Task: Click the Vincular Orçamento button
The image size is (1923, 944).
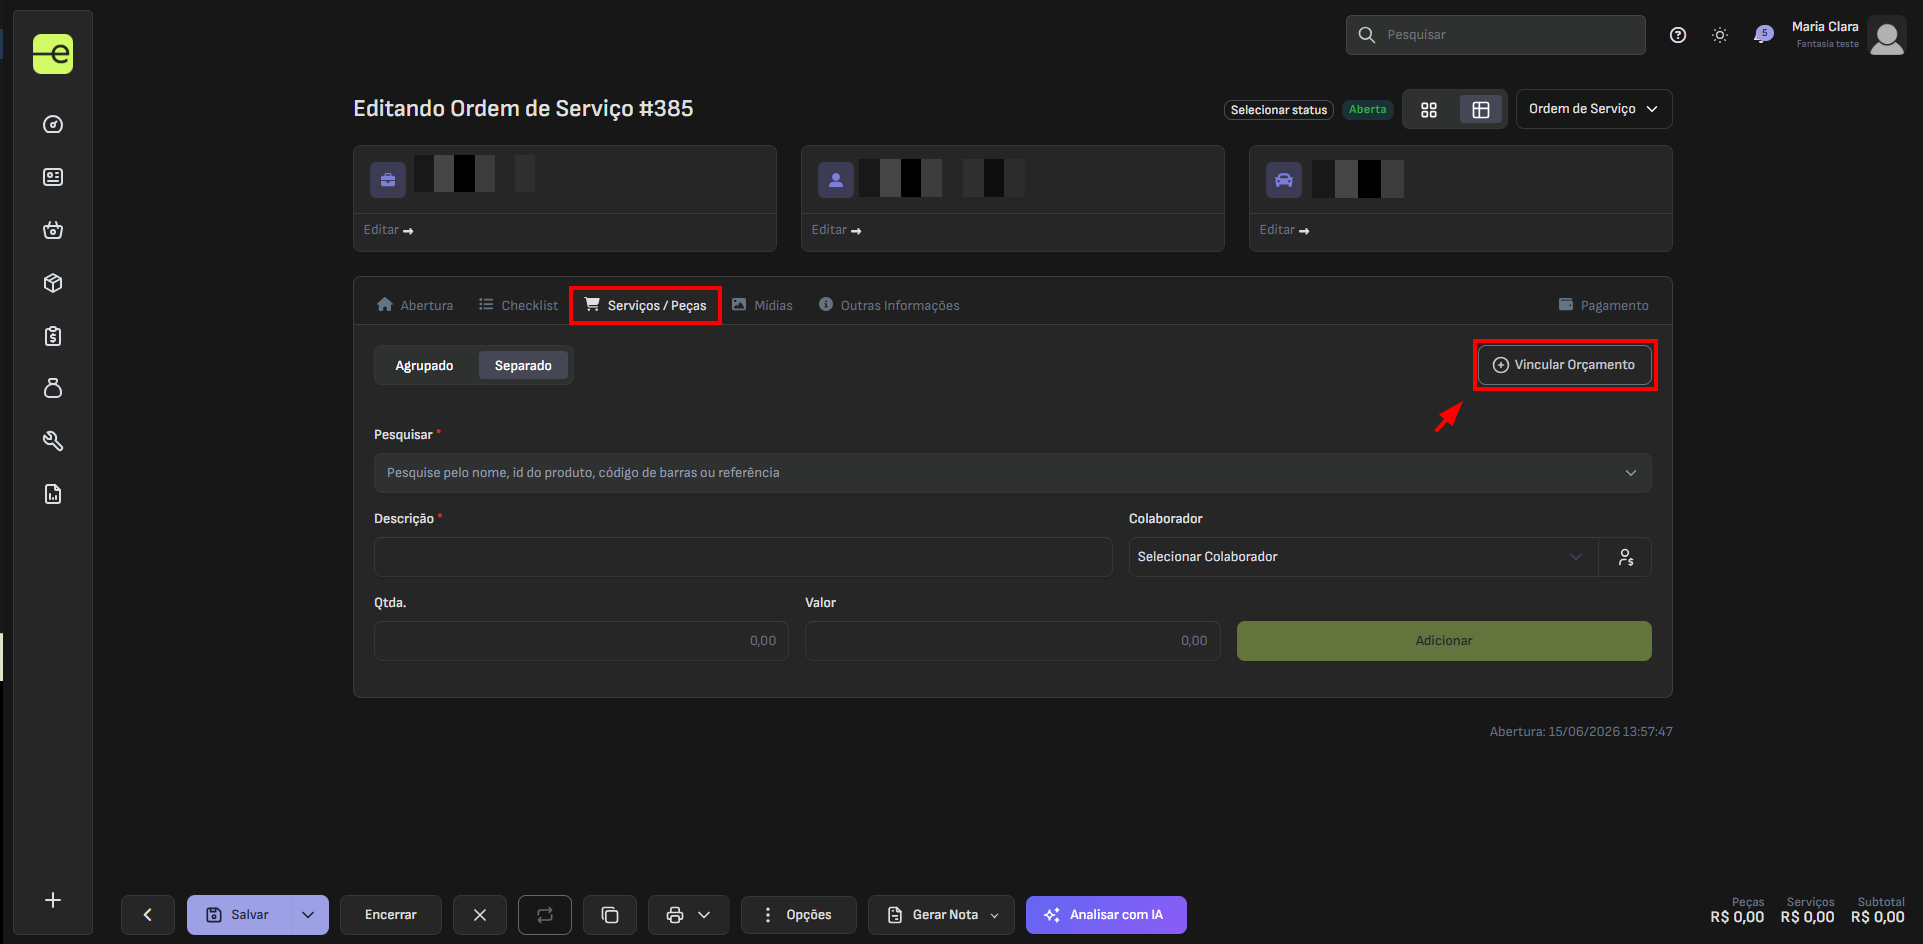Action: (1564, 365)
